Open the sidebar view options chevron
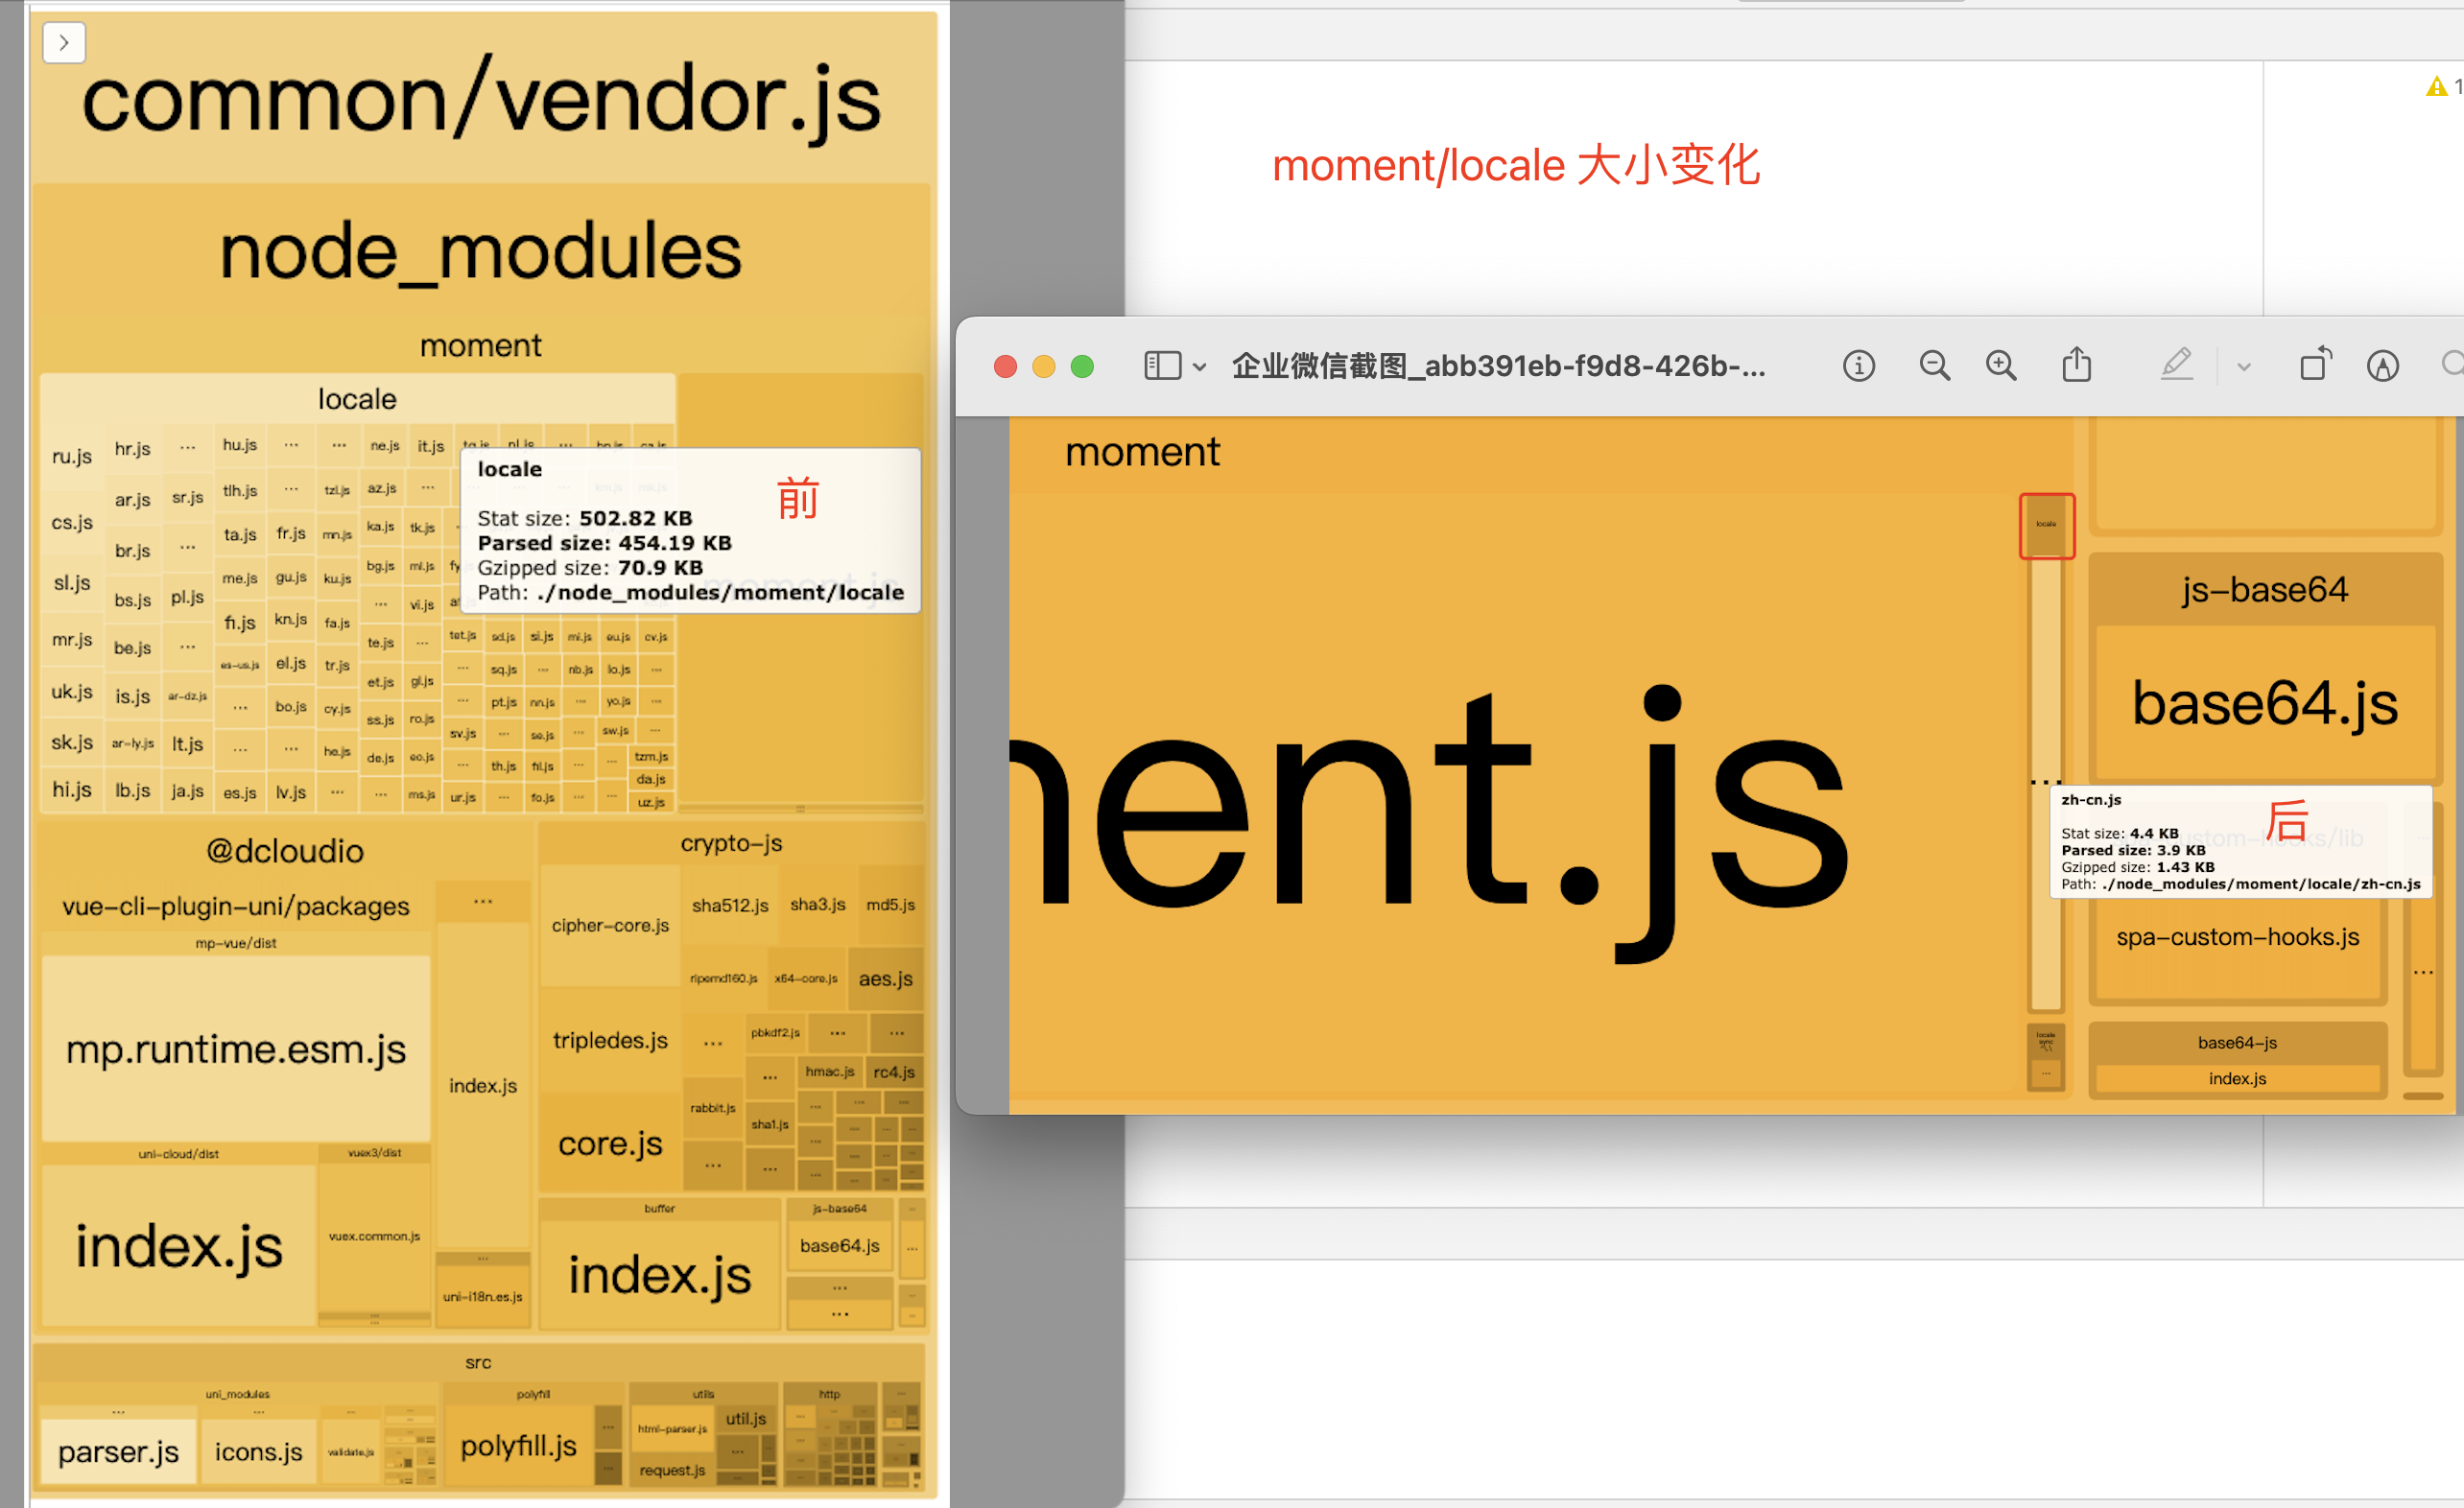The height and width of the screenshot is (1508, 2464). click(x=1200, y=367)
